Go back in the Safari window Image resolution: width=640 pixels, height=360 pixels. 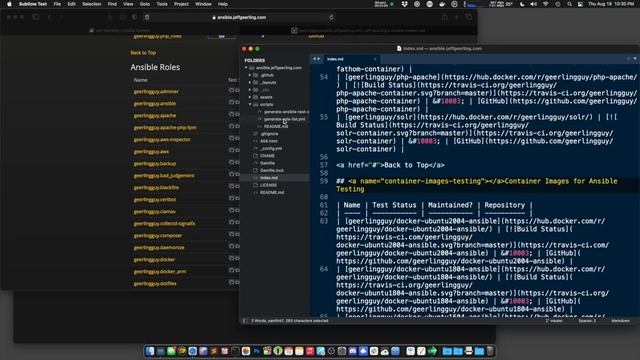[49, 17]
